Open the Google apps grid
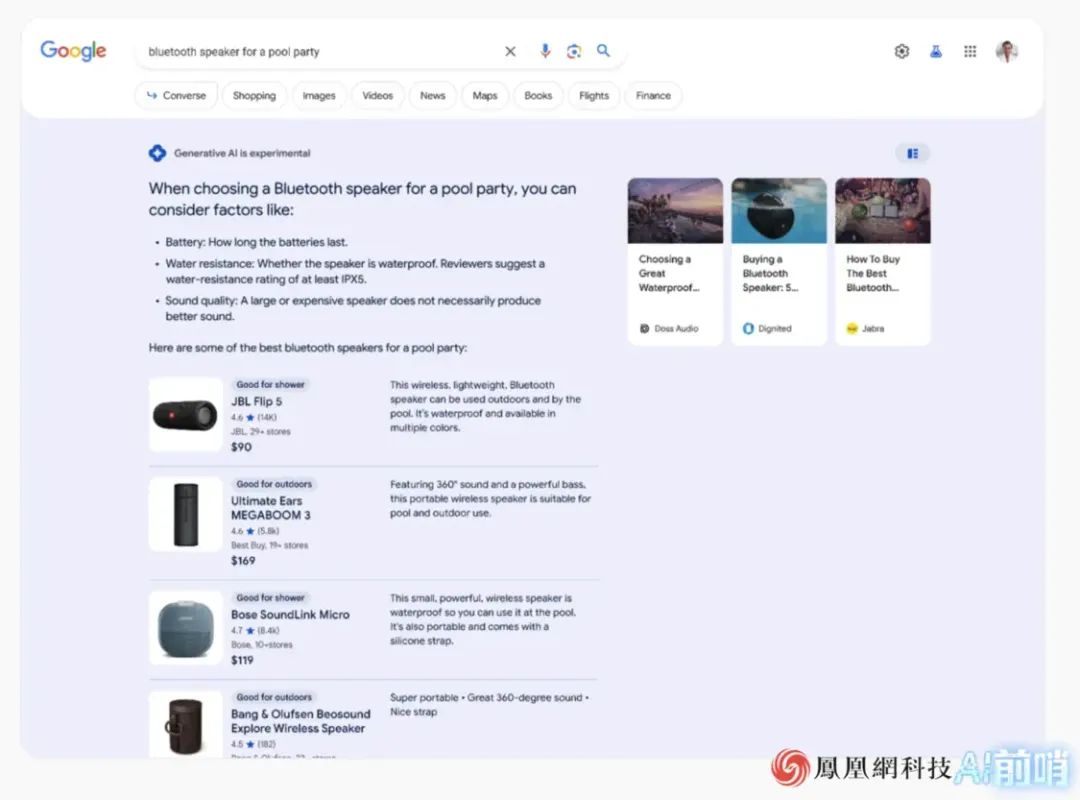Screen dimensions: 1080x800 click(970, 52)
